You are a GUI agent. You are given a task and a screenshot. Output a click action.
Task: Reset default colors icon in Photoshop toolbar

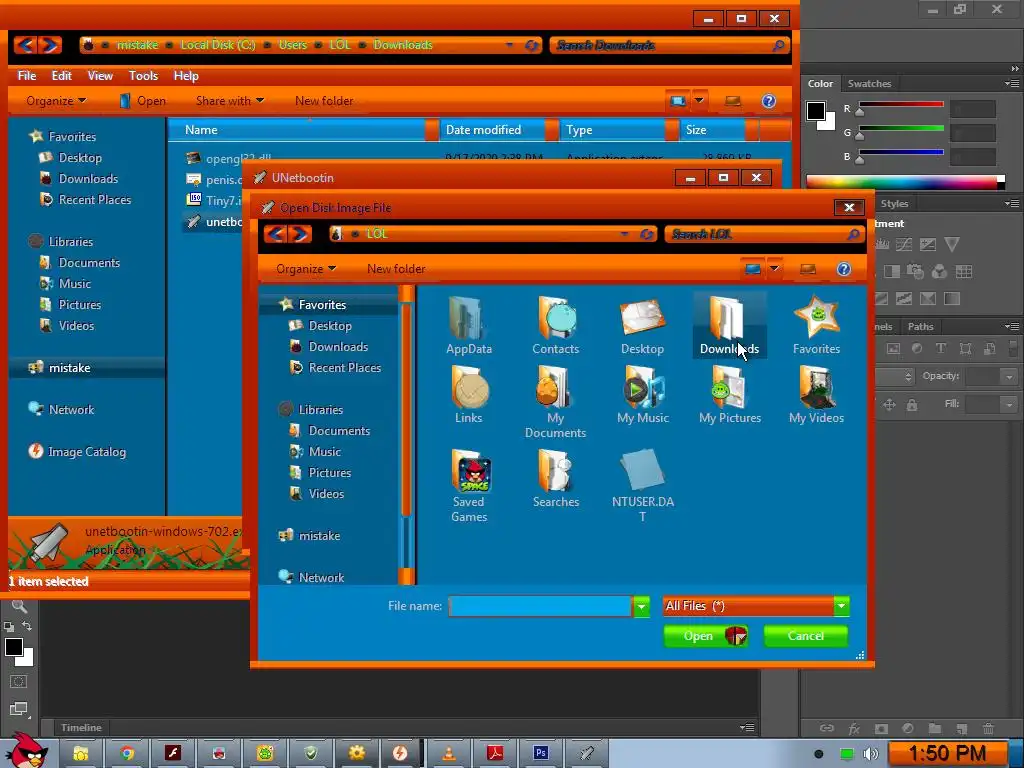pyautogui.click(x=9, y=627)
